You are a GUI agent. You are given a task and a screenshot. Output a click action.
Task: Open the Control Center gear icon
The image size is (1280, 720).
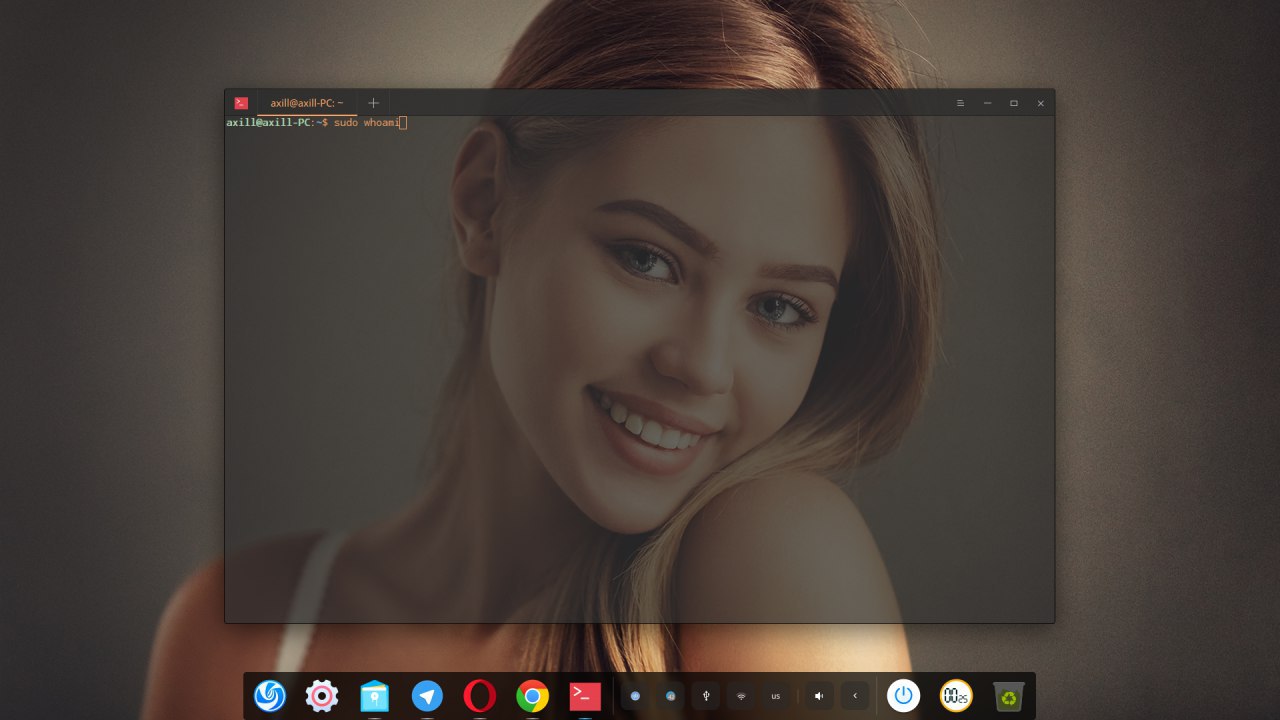tap(322, 696)
